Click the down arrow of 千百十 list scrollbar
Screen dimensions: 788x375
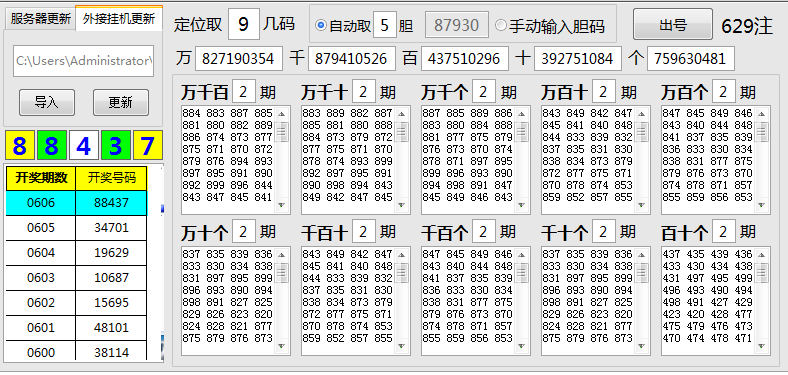pyautogui.click(x=402, y=346)
